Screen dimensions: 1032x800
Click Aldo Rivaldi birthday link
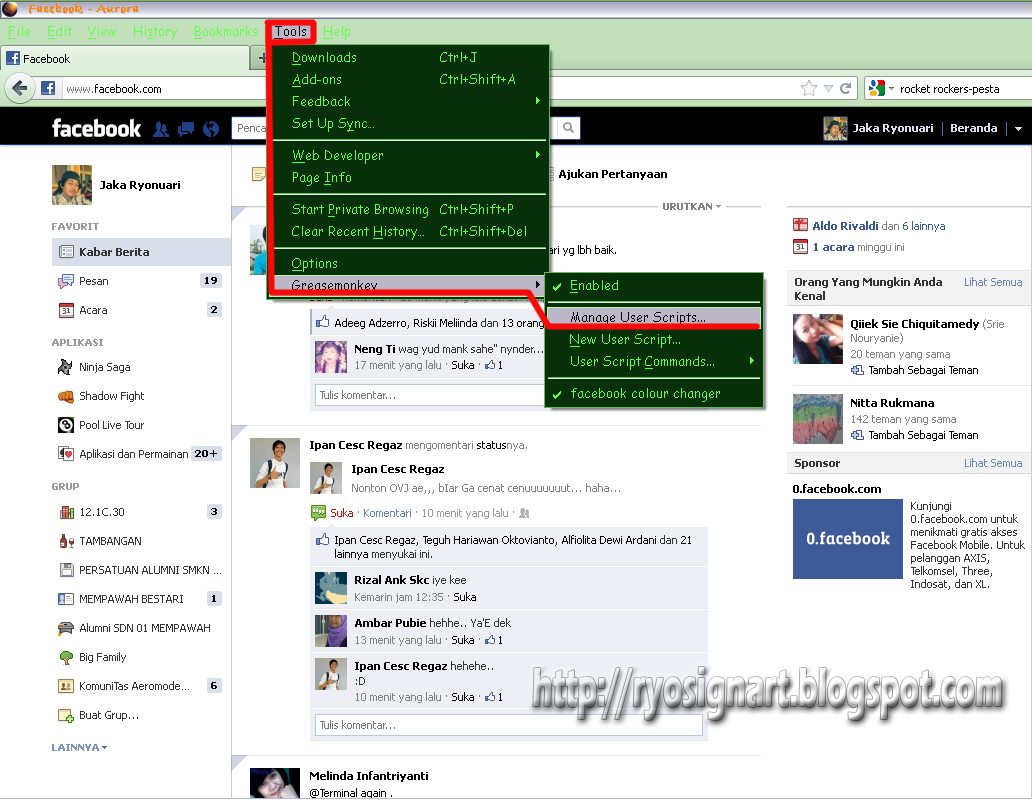point(845,226)
